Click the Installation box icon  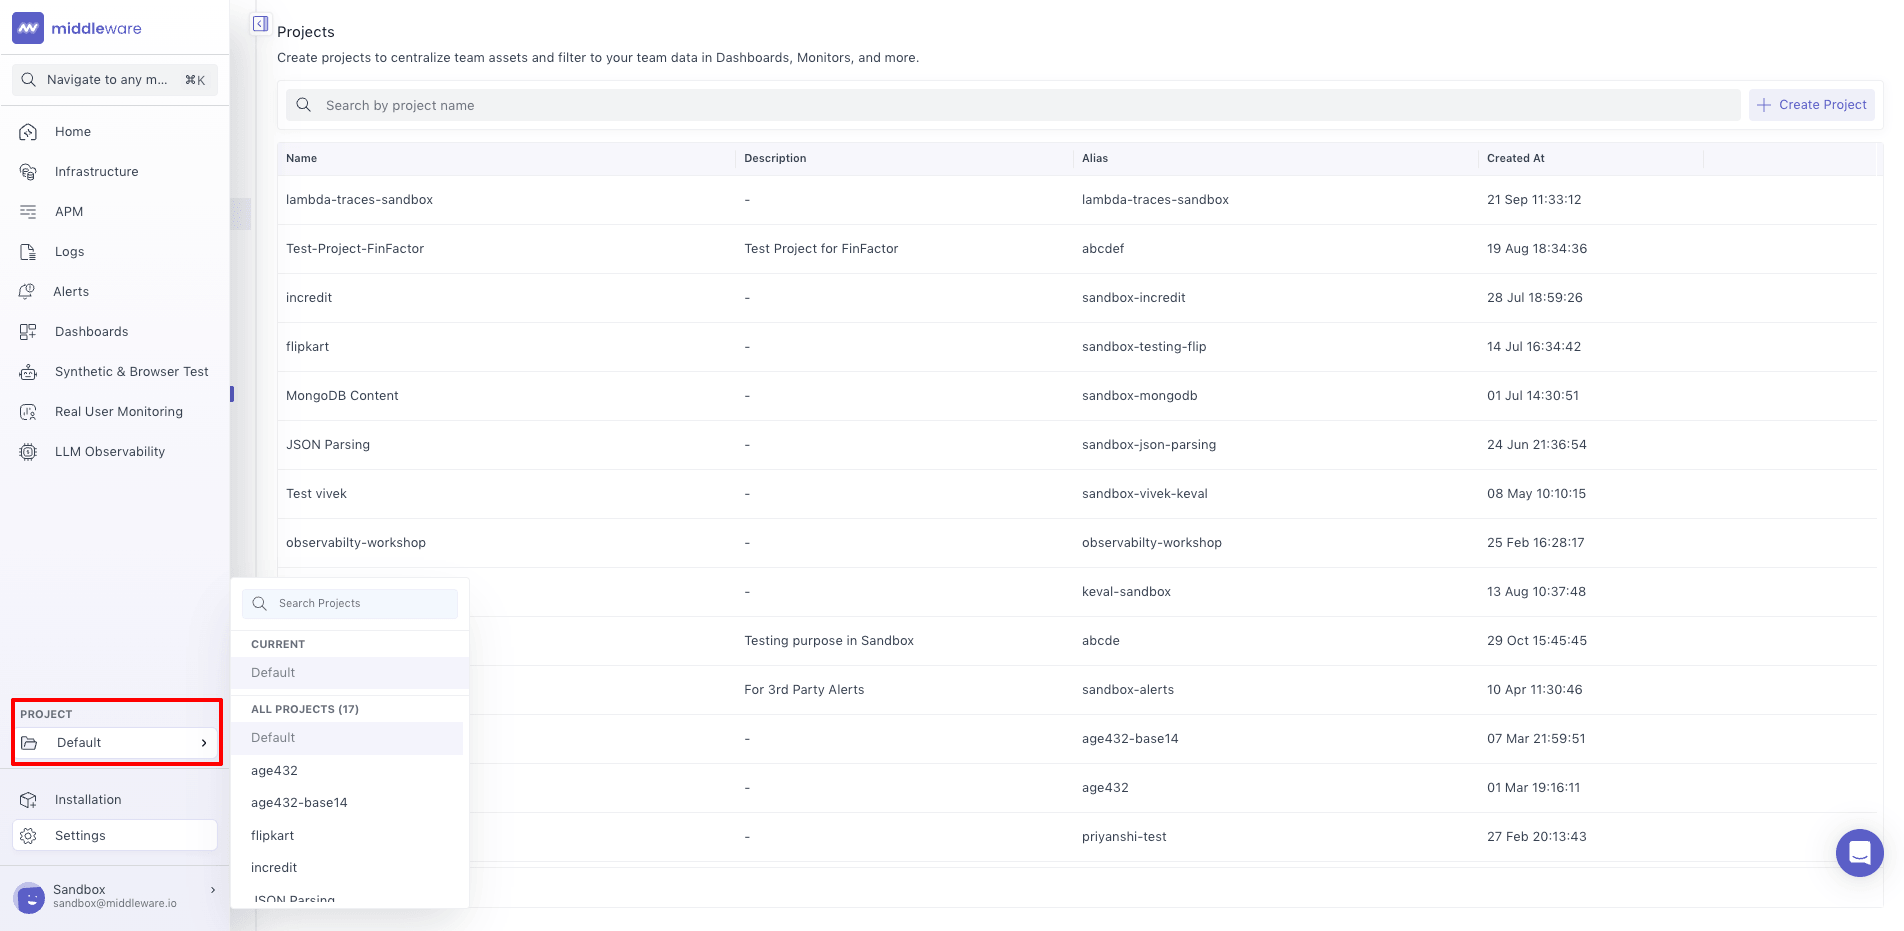[x=28, y=800]
